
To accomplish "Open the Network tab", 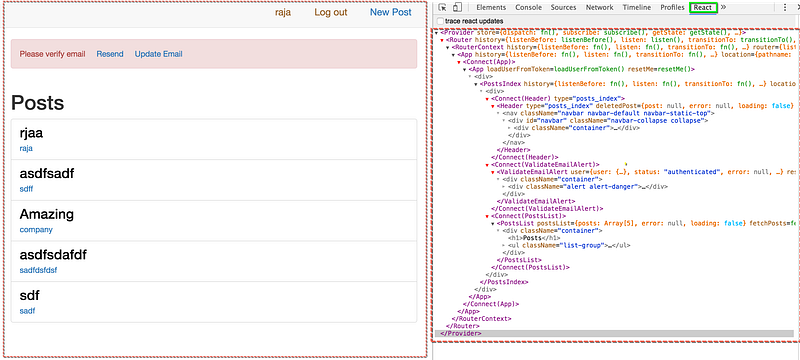I will point(599,8).
